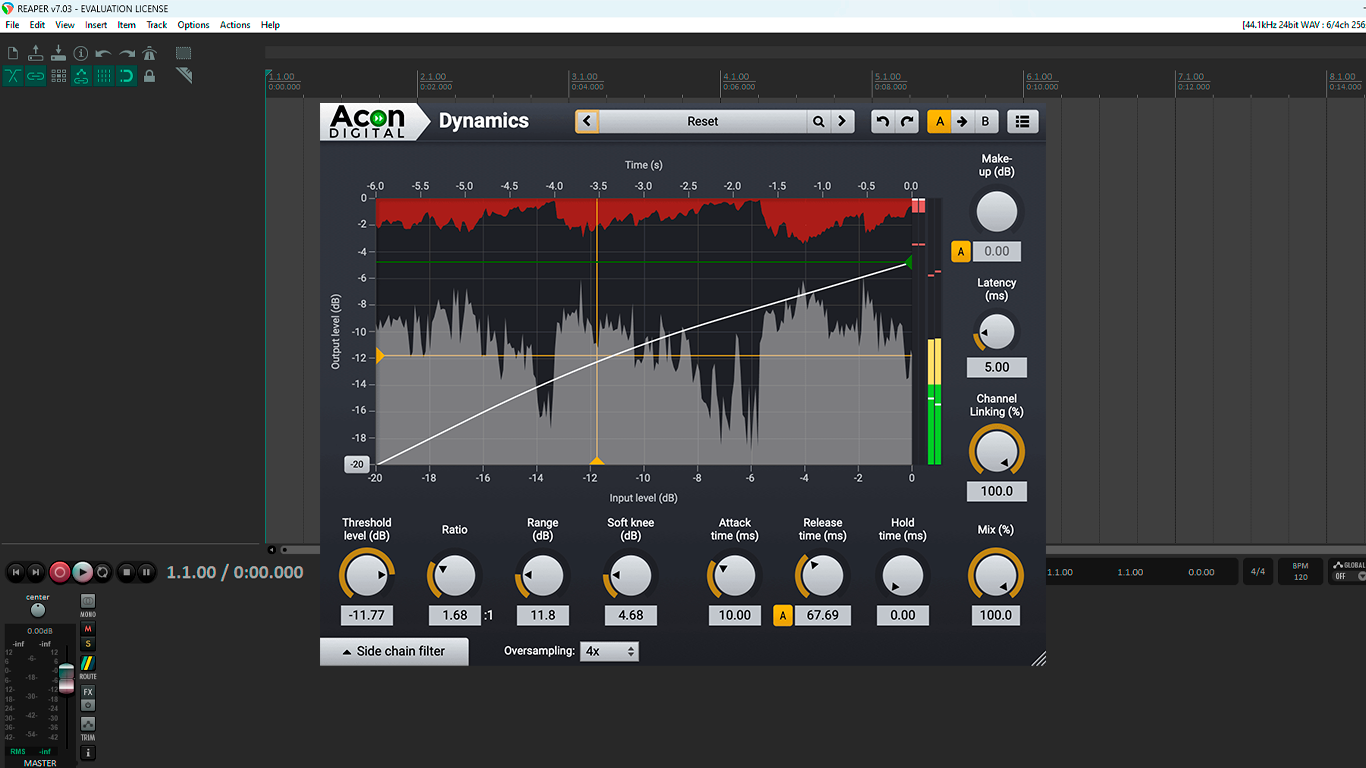Mute the master track
This screenshot has width=1366, height=768.
88,629
